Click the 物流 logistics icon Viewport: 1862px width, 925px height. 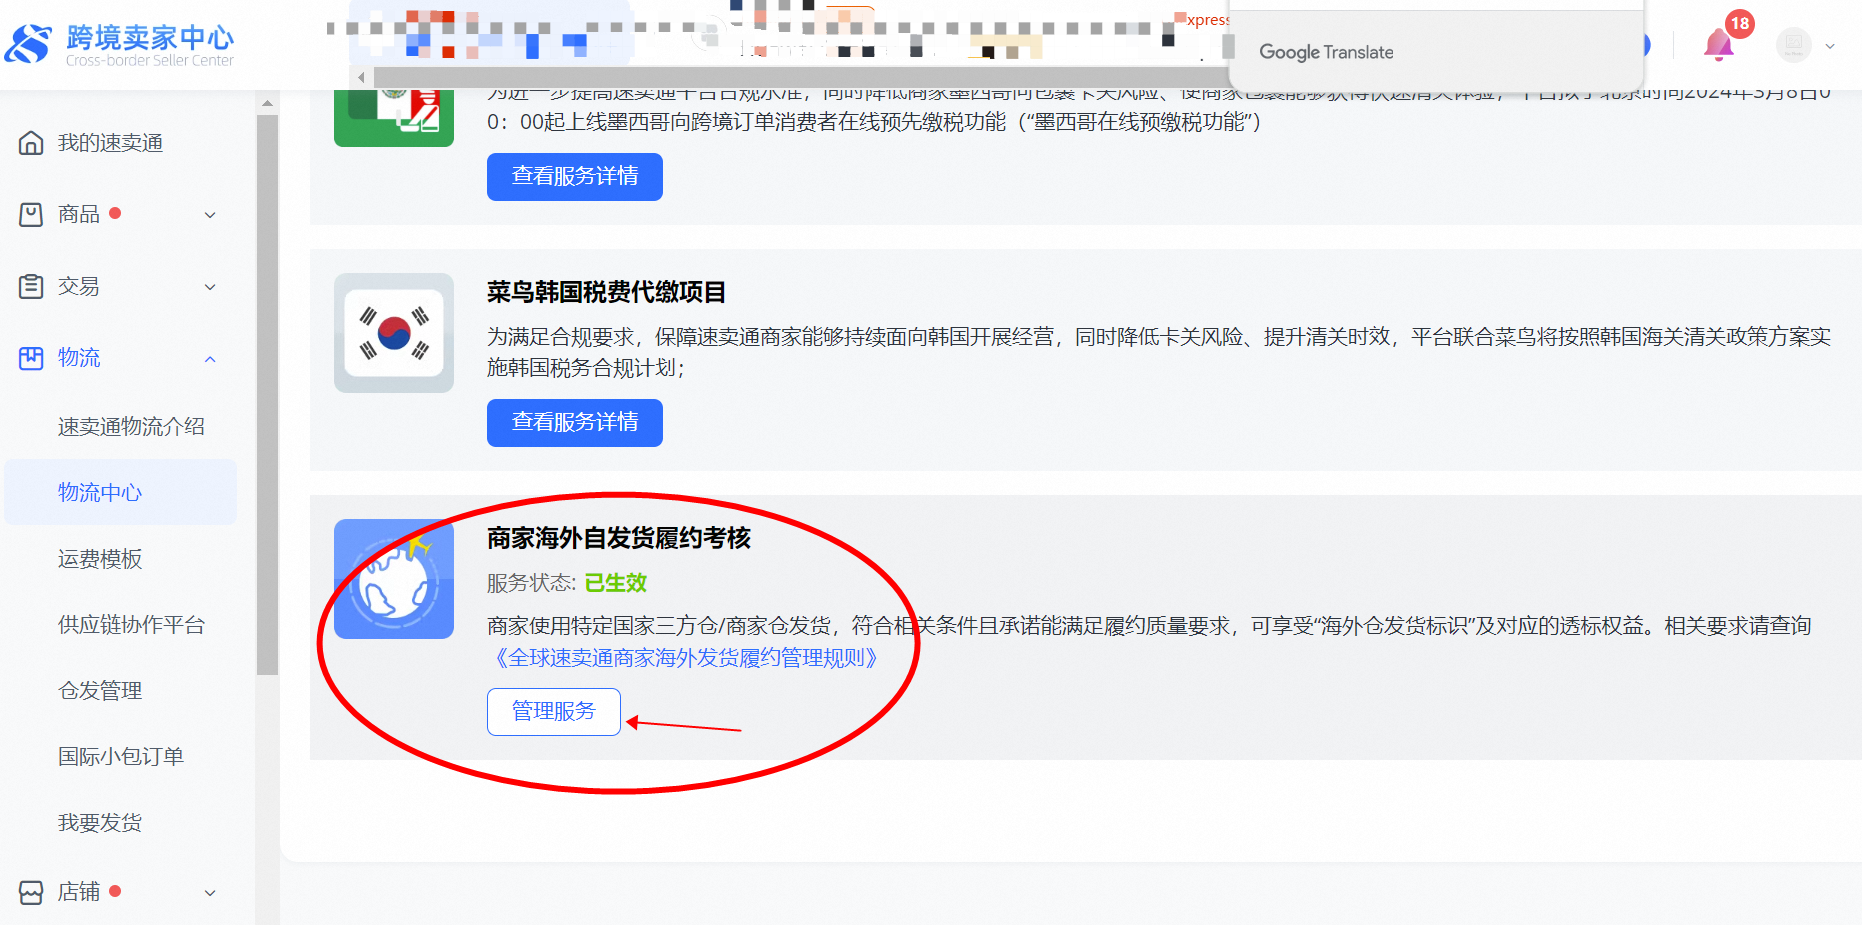point(31,358)
